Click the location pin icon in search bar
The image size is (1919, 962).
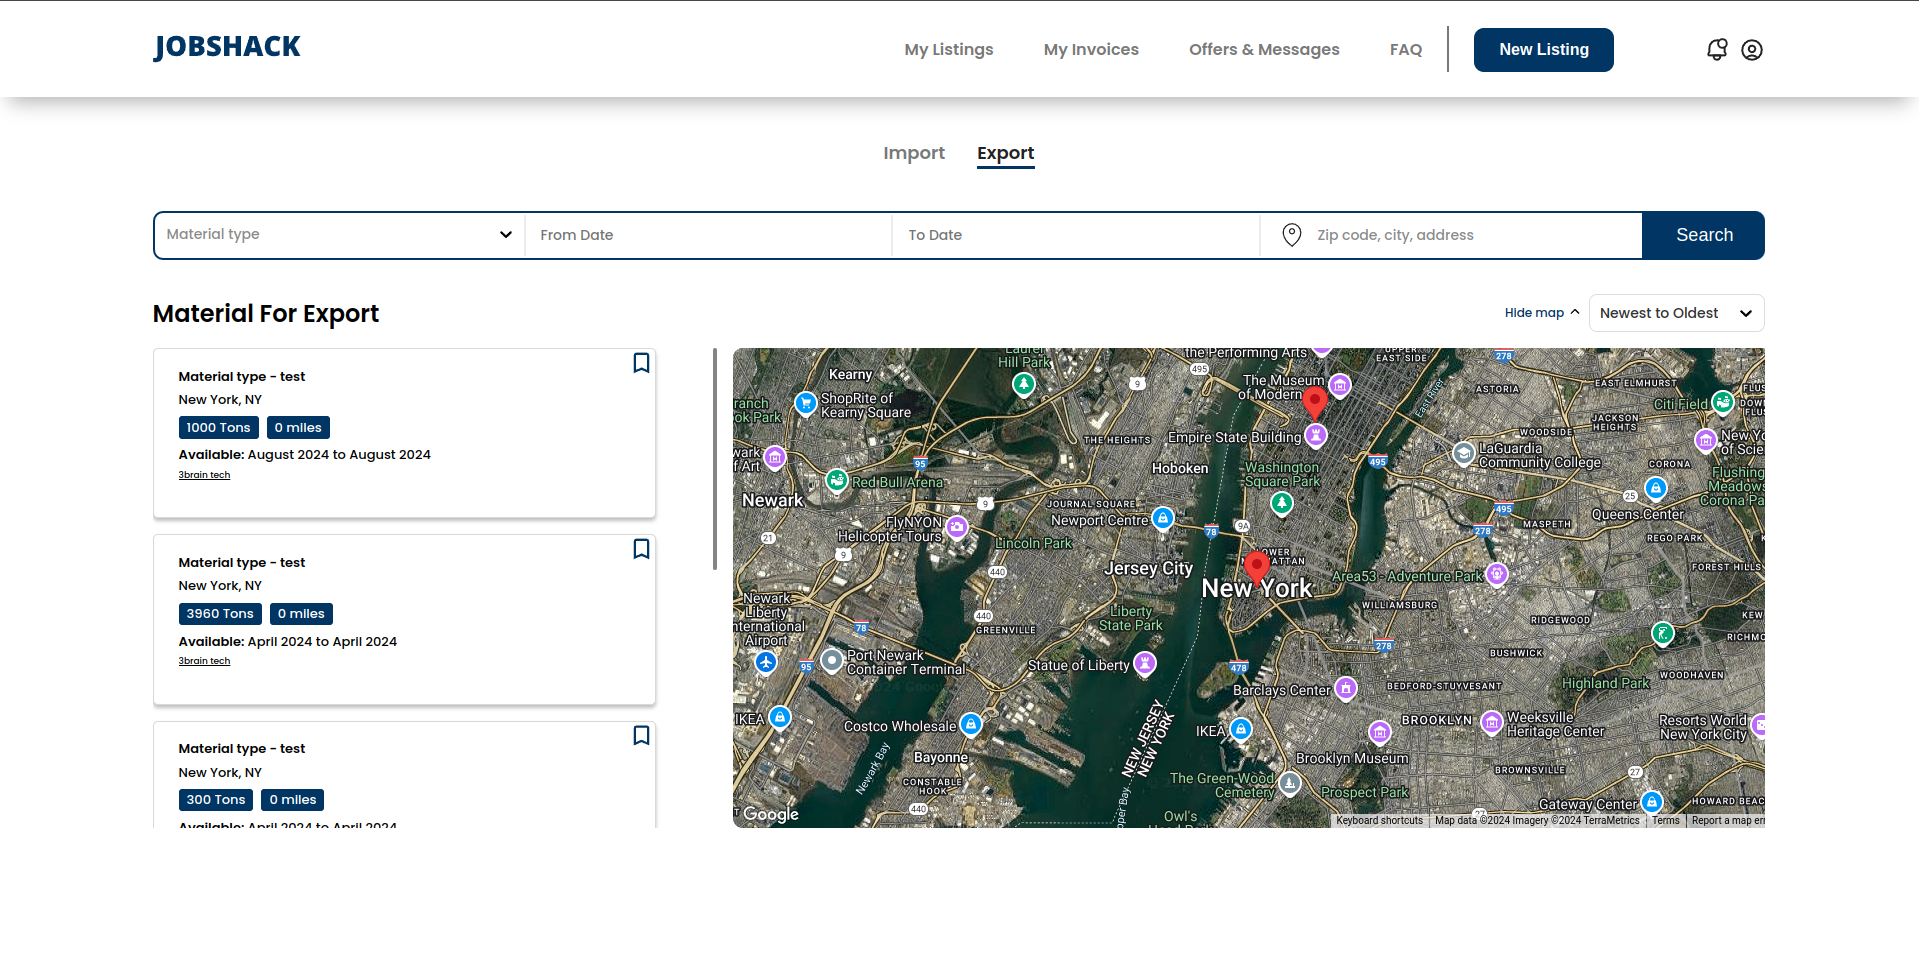point(1291,235)
